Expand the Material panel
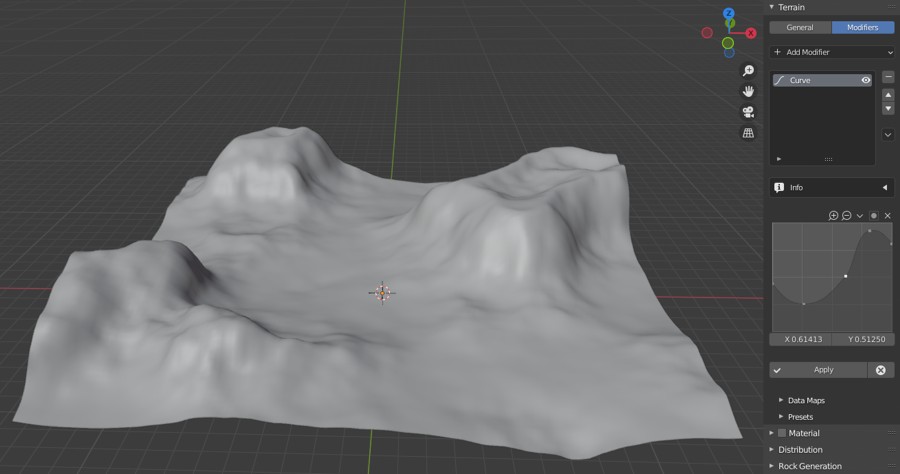Viewport: 900px width, 474px height. (771, 433)
